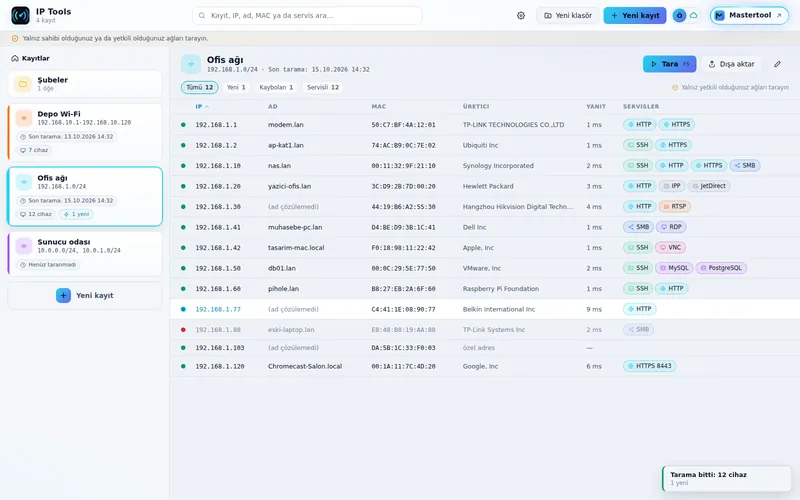The image size is (800, 500).
Task: Click the Dışa aktar export button
Action: (x=731, y=64)
